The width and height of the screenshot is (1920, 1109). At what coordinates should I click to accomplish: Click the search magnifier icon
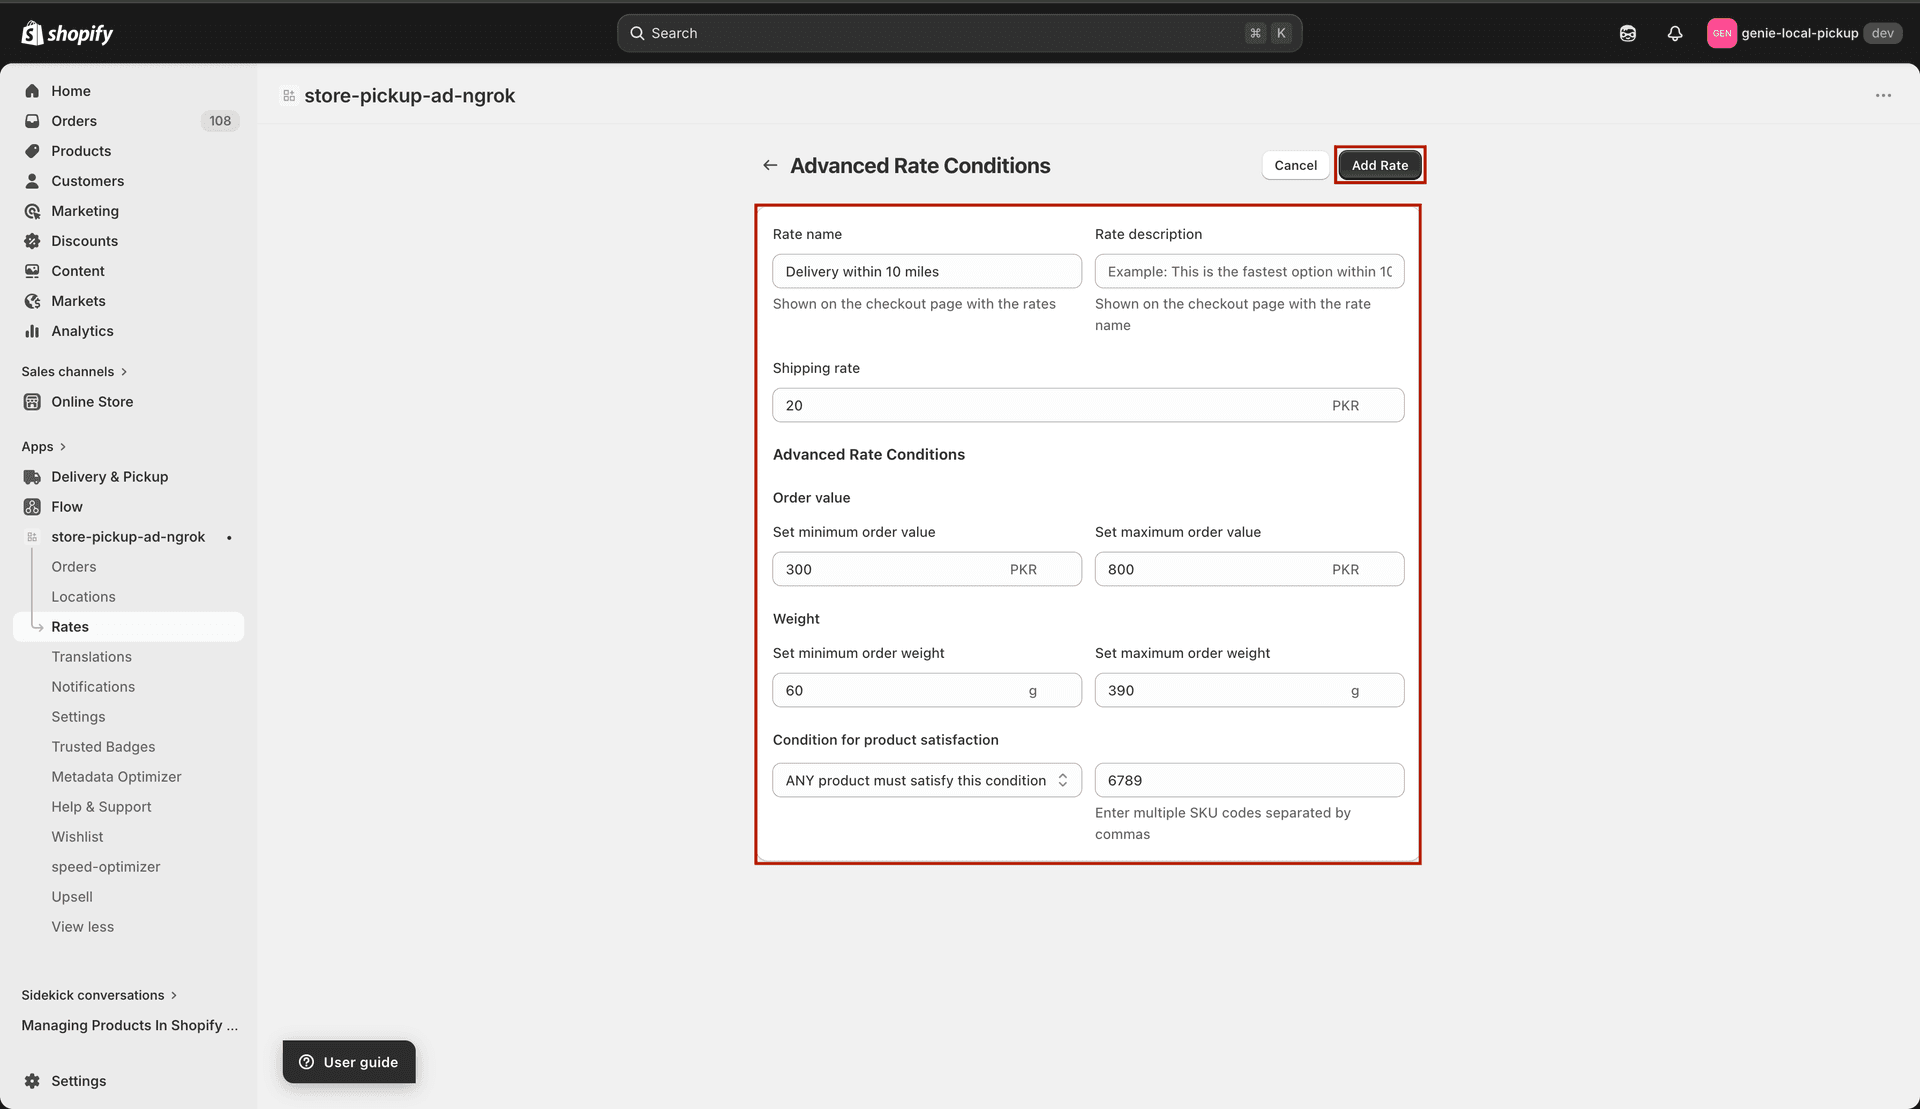click(x=637, y=33)
